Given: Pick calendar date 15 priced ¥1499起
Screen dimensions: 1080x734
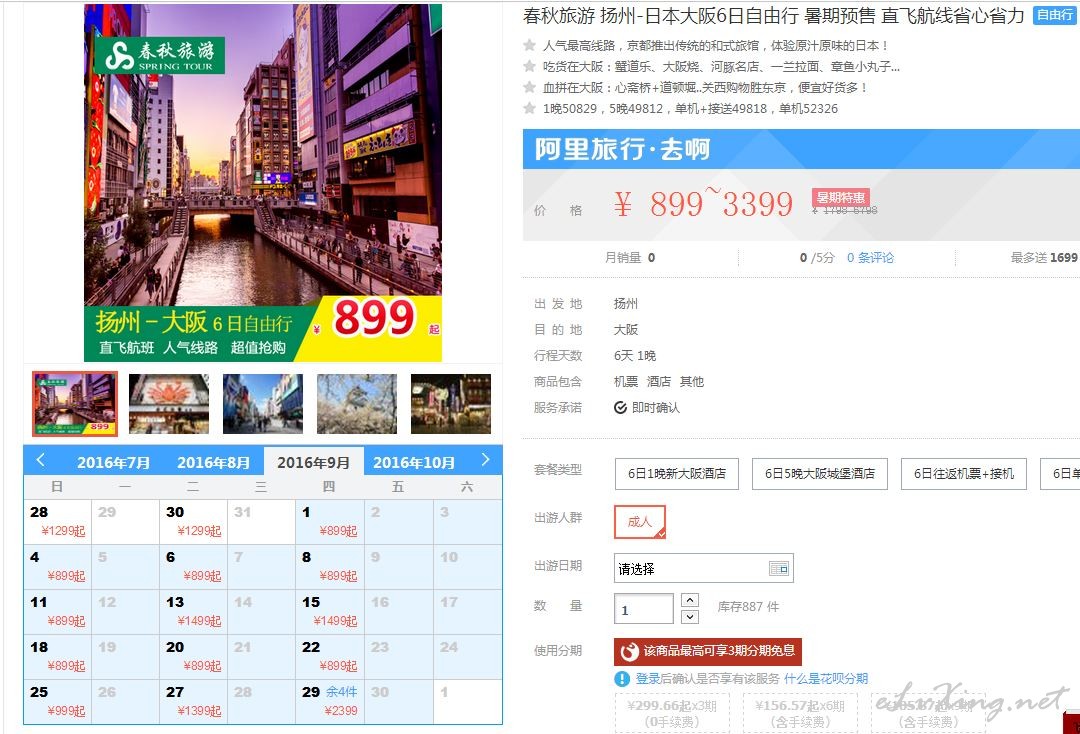Looking at the screenshot, I should tap(330, 611).
